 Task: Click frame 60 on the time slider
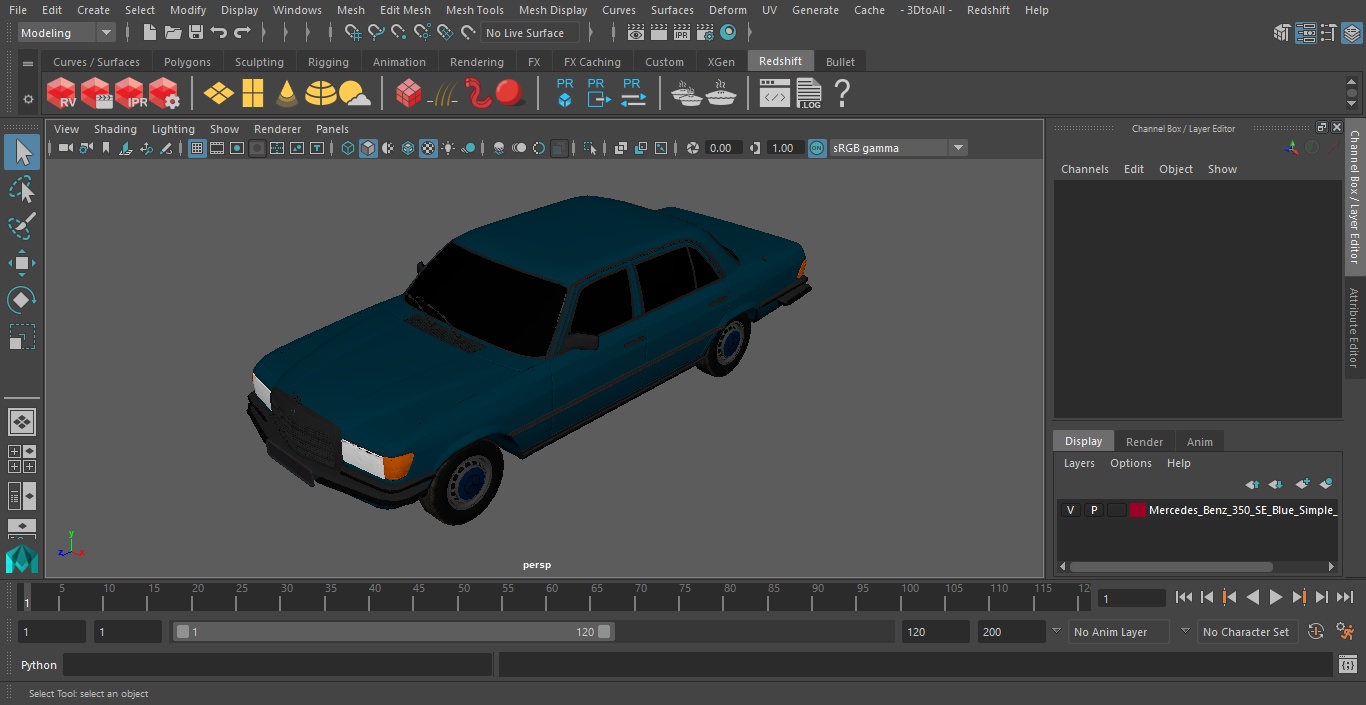pos(552,597)
